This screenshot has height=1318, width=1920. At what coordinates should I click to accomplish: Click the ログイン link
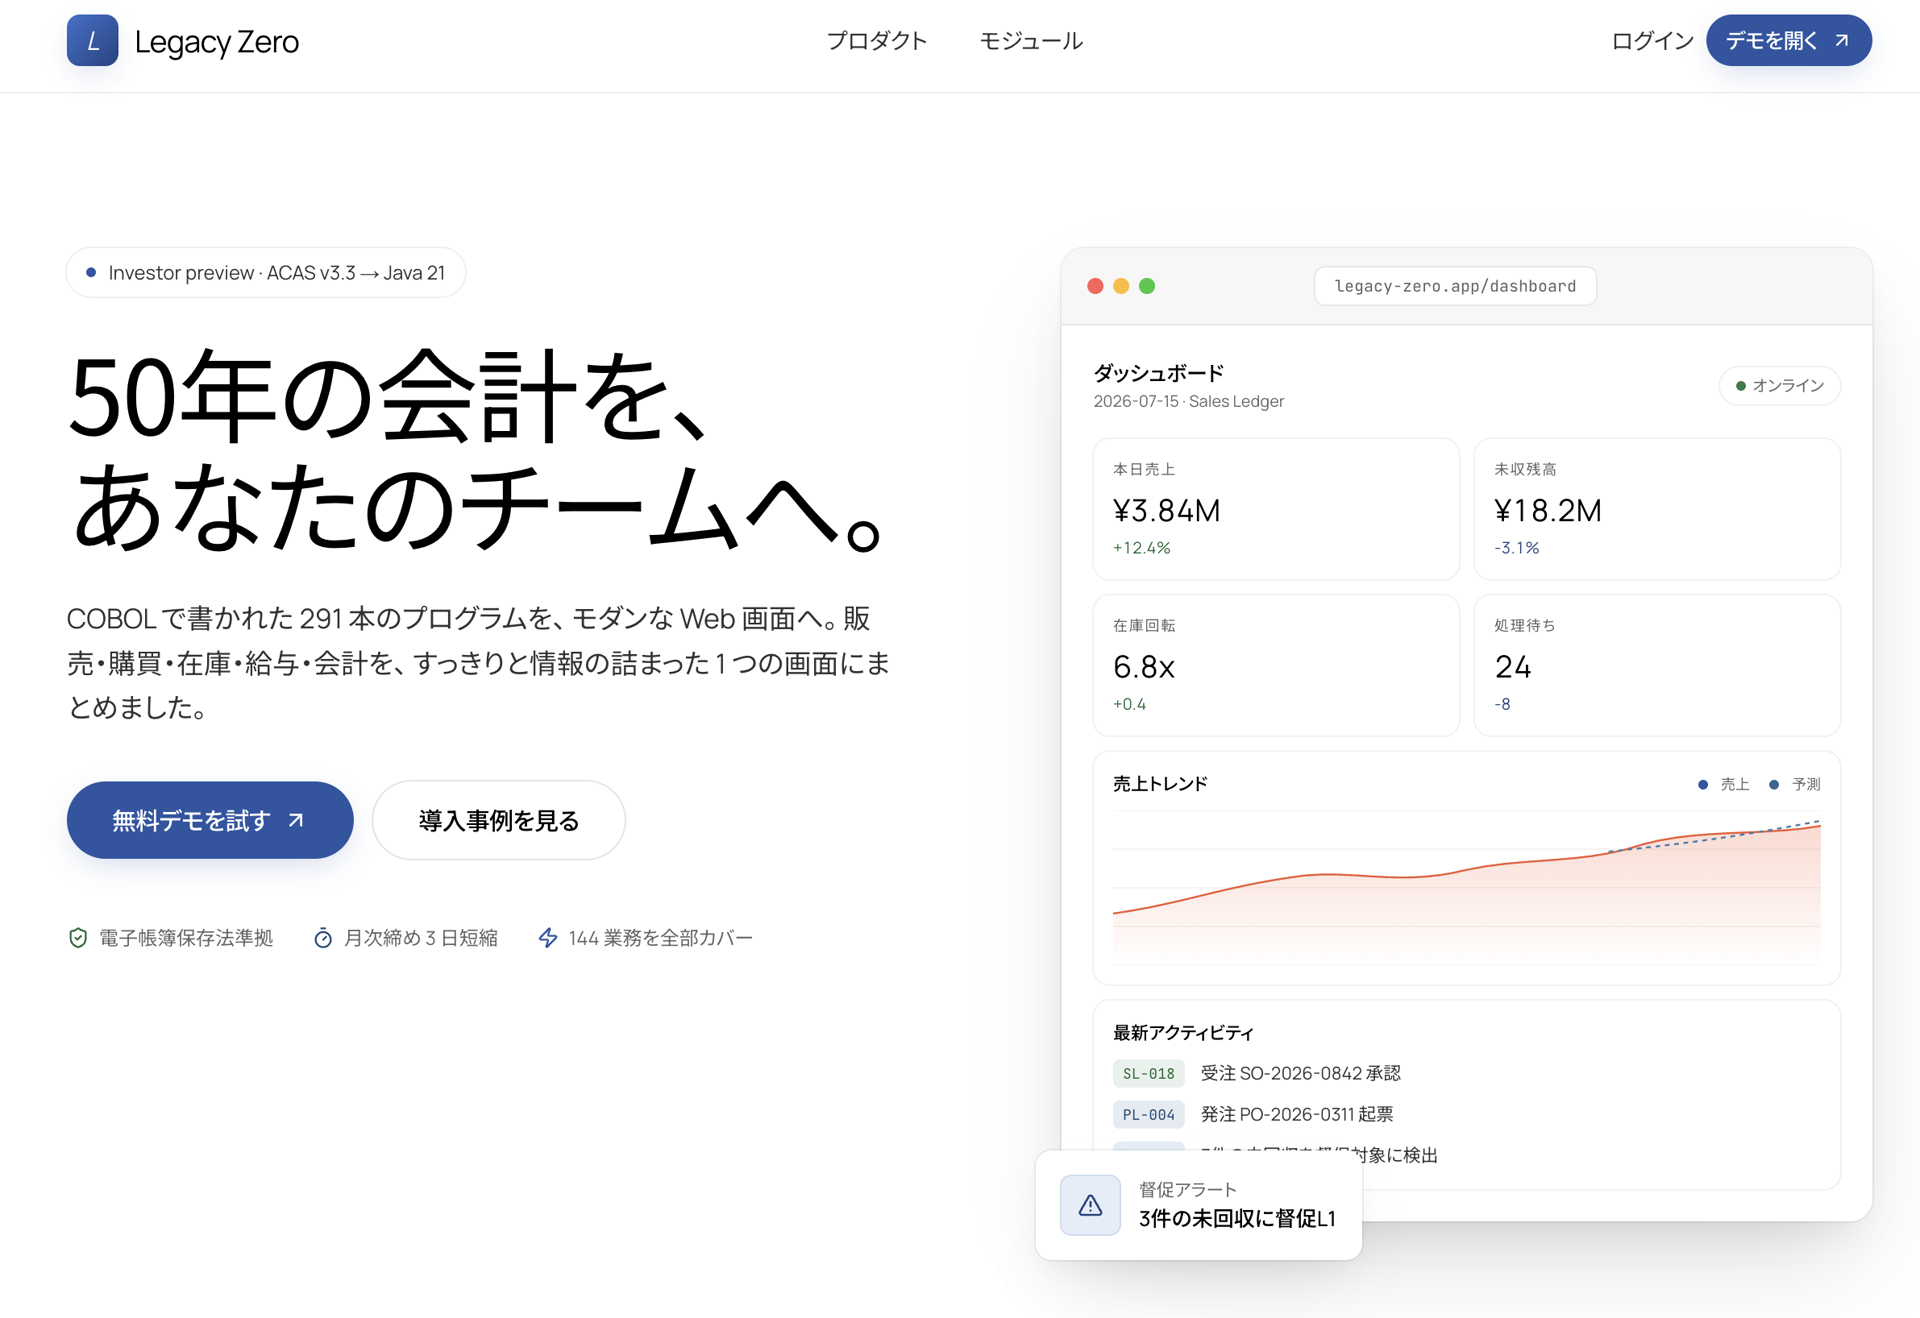pos(1652,41)
